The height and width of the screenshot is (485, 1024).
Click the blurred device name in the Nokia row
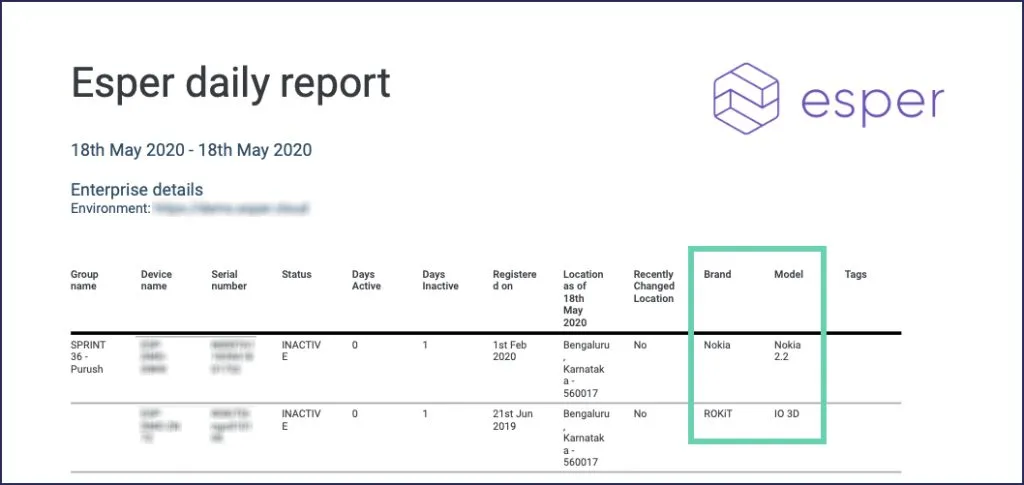155,356
